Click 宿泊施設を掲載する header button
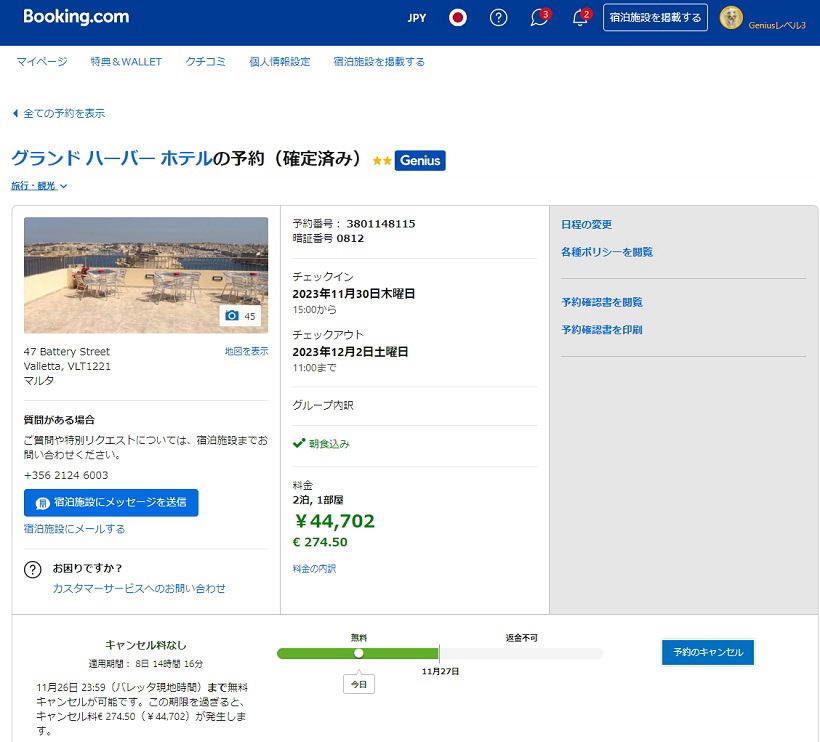 tap(655, 18)
